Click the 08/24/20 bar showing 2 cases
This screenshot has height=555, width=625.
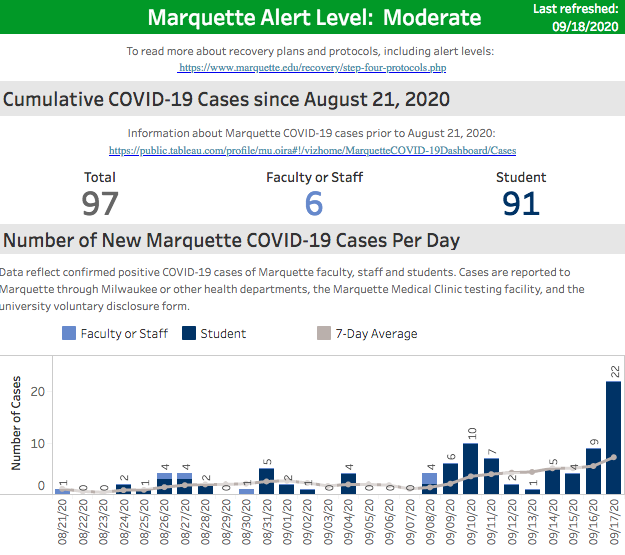pyautogui.click(x=123, y=489)
